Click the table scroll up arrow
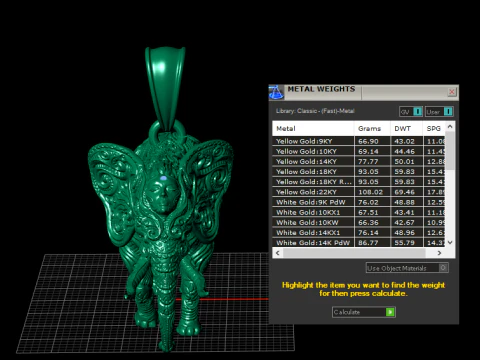 pyautogui.click(x=450, y=127)
